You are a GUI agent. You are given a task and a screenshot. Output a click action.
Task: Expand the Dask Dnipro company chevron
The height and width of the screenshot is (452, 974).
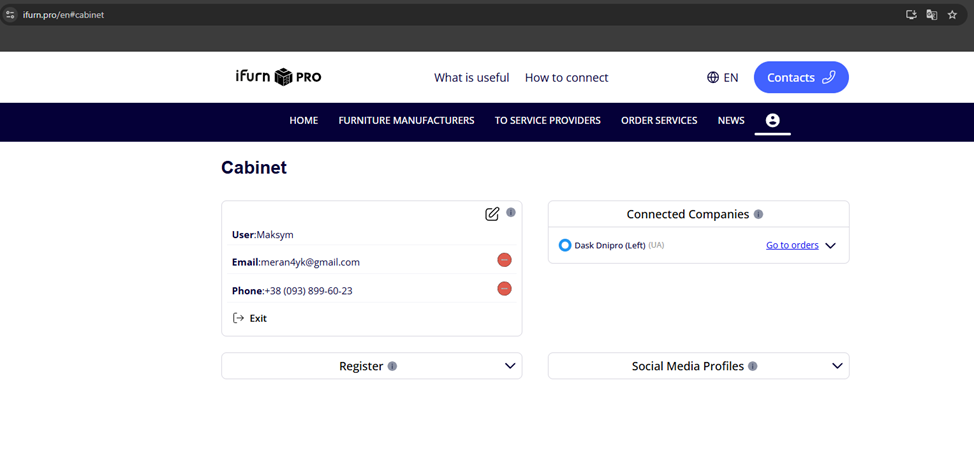(x=830, y=246)
